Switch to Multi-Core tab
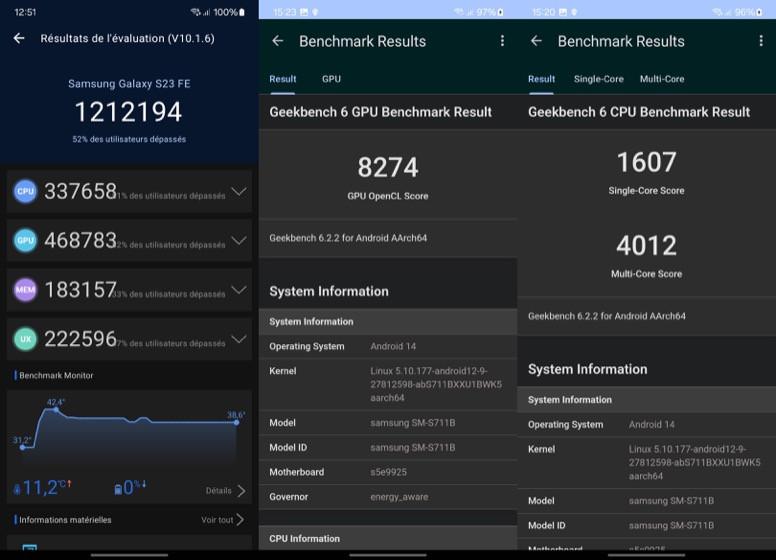The height and width of the screenshot is (560, 776). 662,79
